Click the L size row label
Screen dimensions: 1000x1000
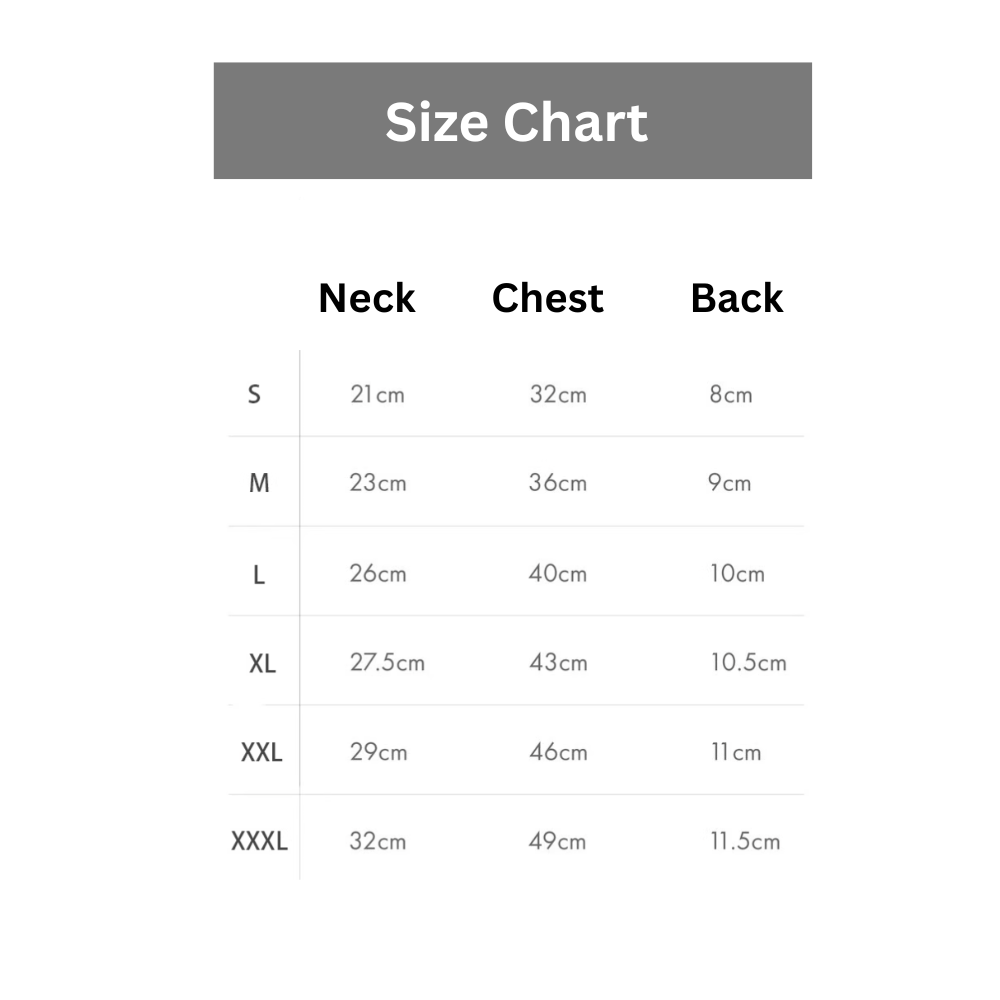point(259,574)
